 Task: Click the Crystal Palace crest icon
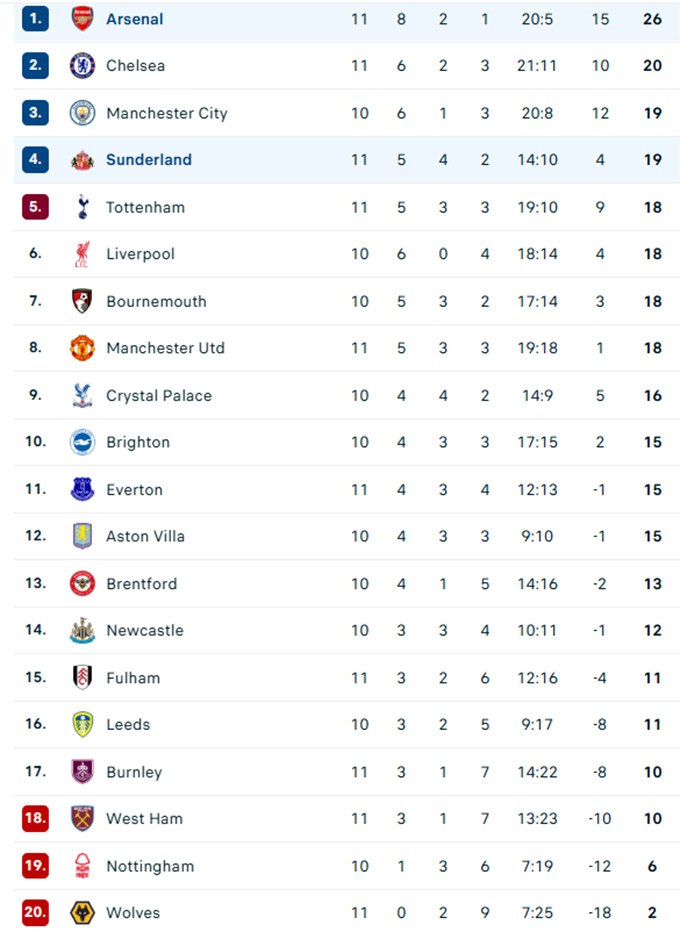(x=82, y=395)
